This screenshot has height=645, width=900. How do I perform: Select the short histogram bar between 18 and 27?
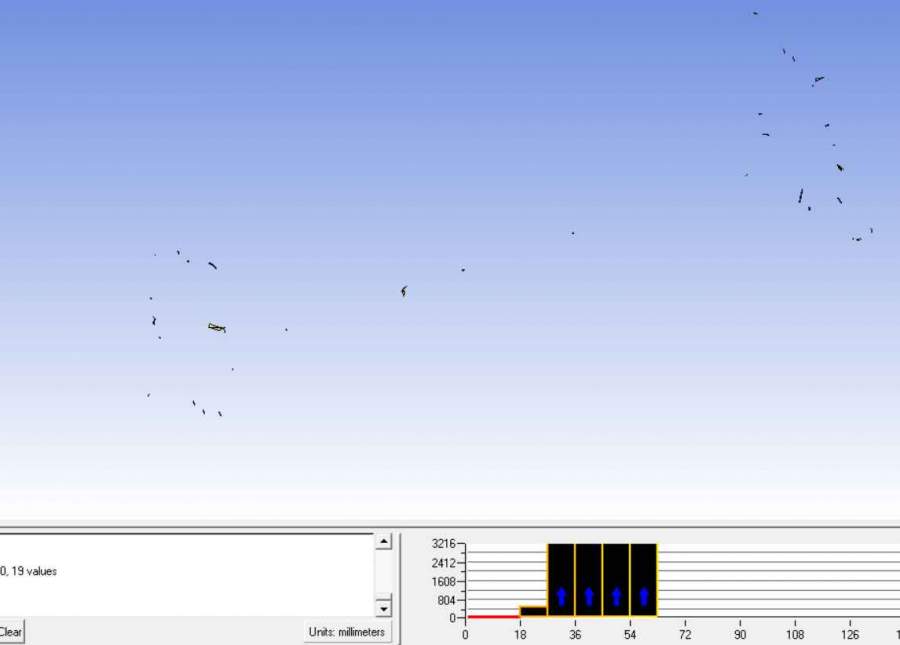click(x=533, y=611)
